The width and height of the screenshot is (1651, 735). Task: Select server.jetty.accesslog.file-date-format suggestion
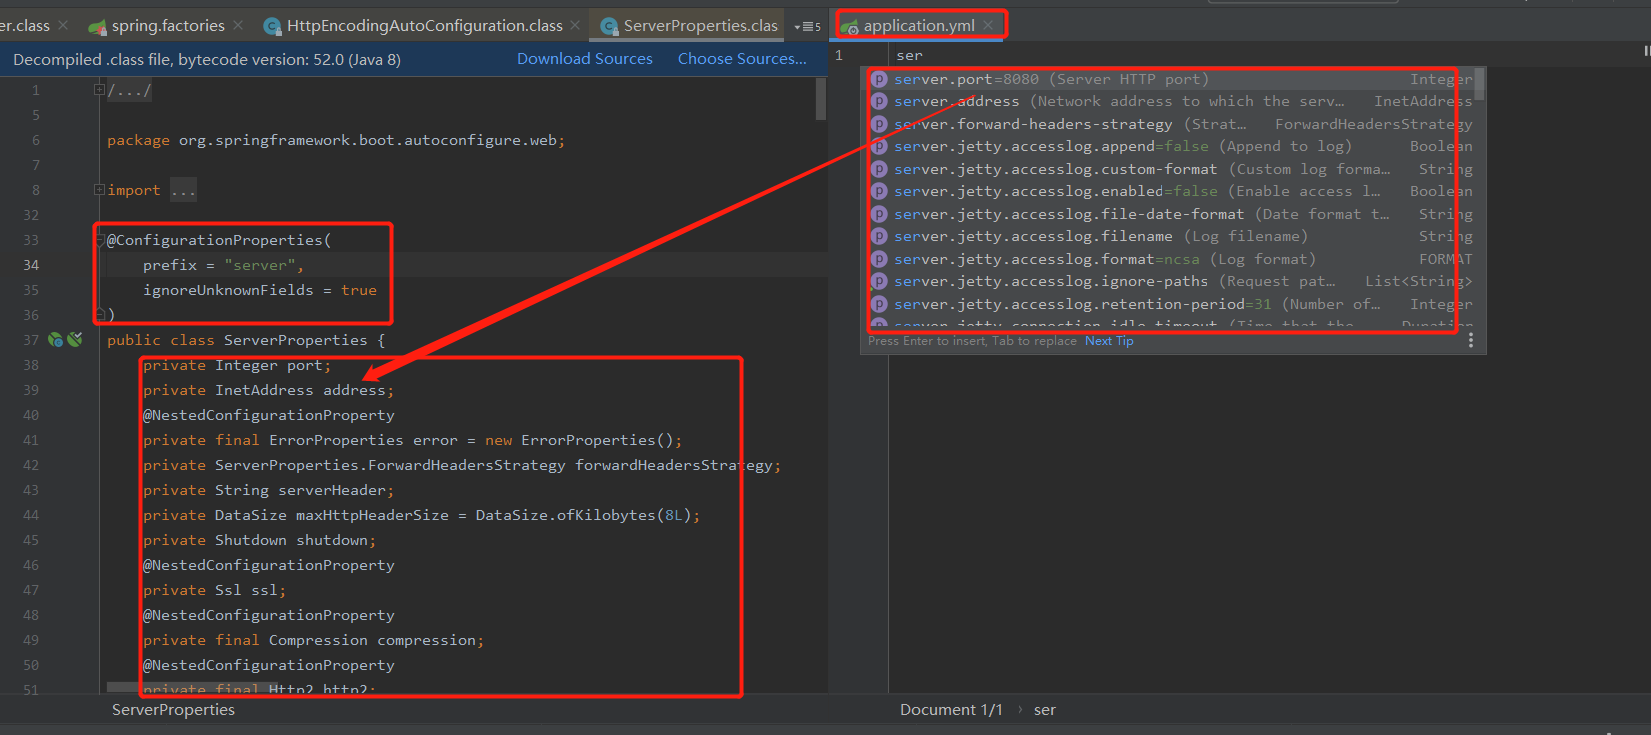click(x=1170, y=214)
